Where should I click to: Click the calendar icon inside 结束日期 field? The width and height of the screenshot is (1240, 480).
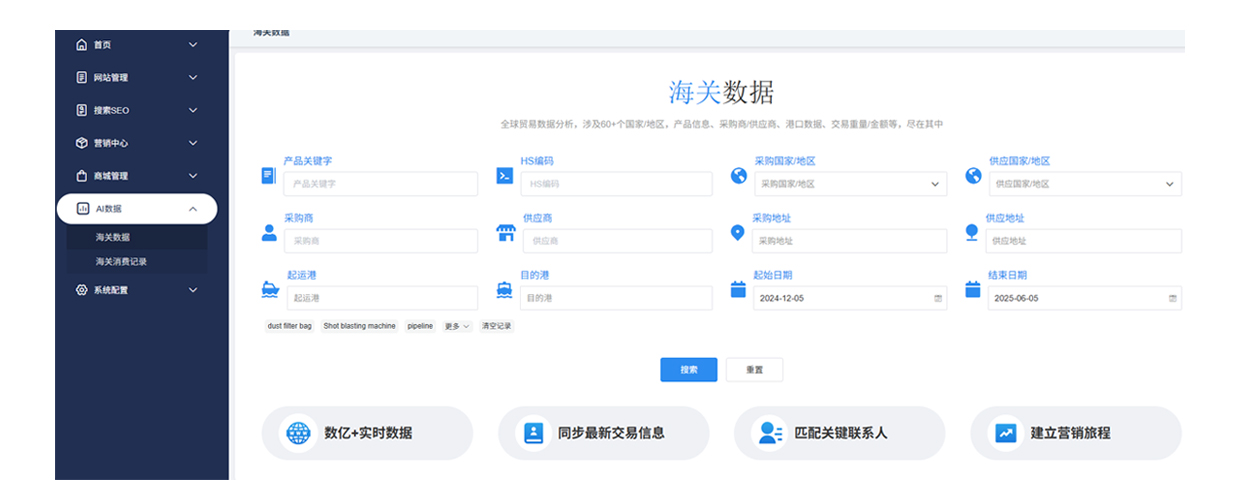point(1173,298)
